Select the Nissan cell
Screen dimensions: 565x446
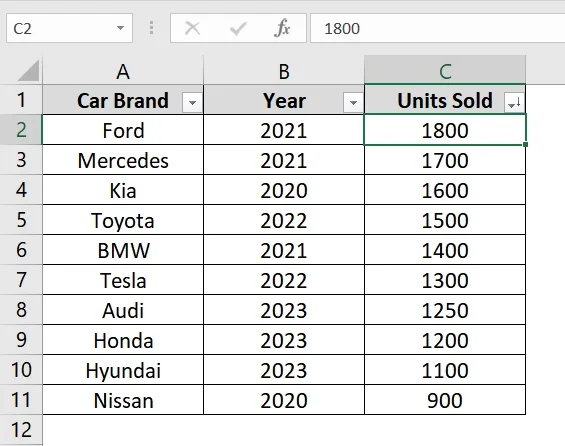(x=123, y=400)
